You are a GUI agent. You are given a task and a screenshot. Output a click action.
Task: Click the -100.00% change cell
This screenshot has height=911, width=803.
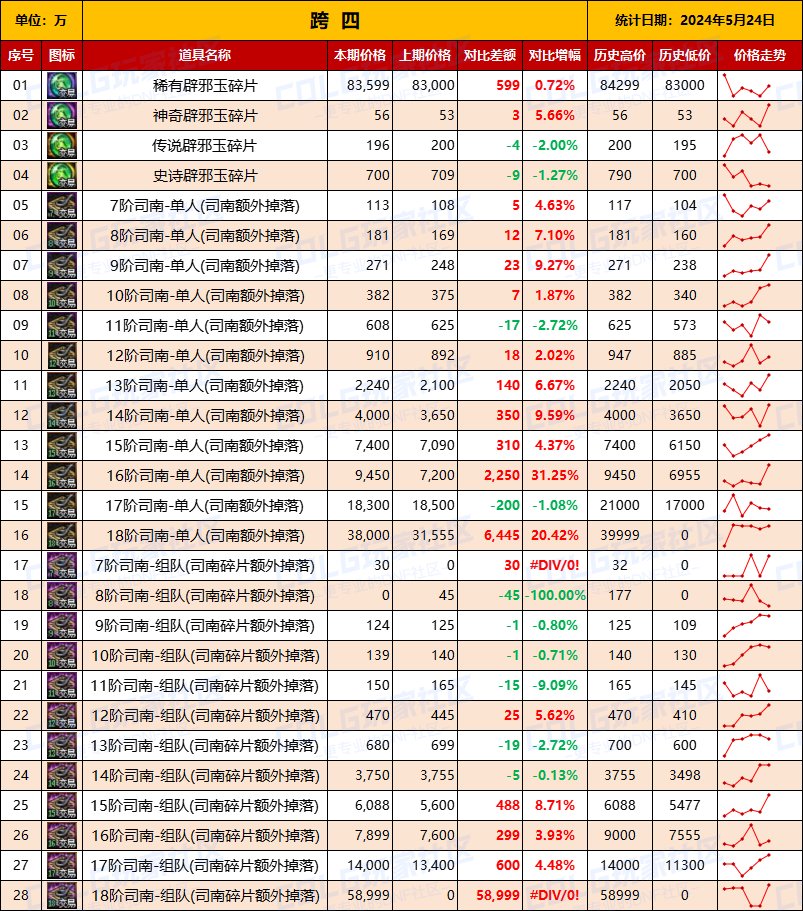coord(555,596)
